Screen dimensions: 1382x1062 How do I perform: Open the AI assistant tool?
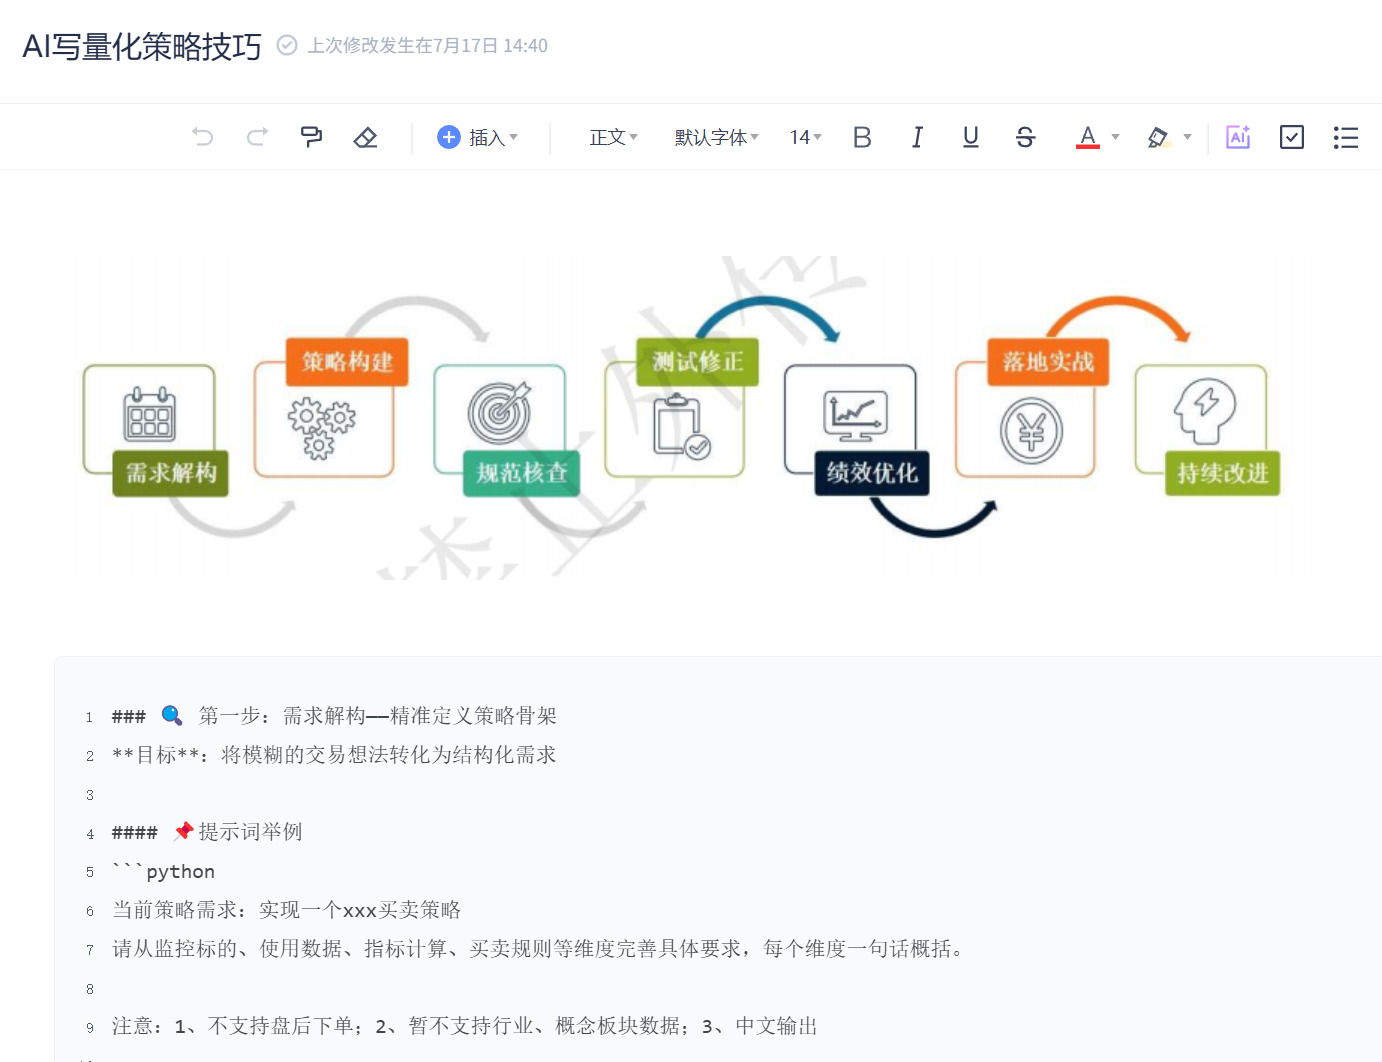(x=1238, y=137)
